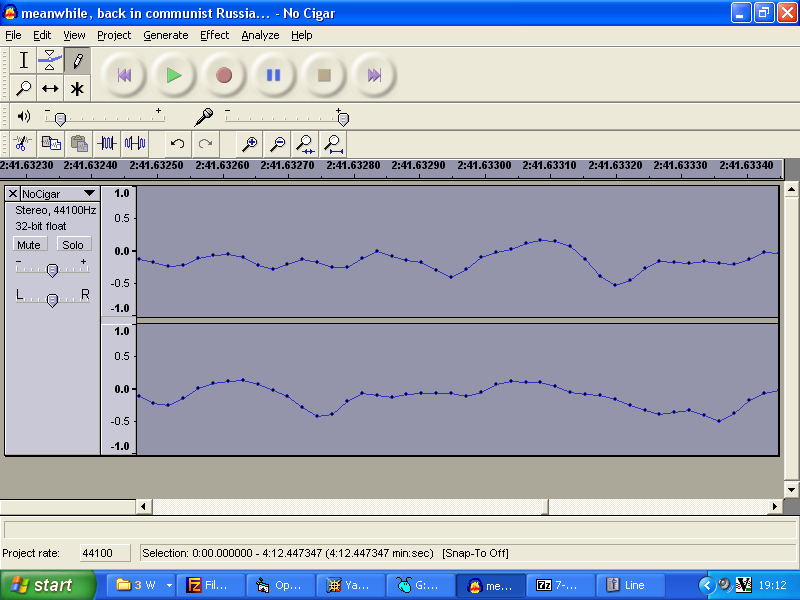Image resolution: width=800 pixels, height=600 pixels.
Task: Click the Cut scissors icon
Action: [x=23, y=143]
